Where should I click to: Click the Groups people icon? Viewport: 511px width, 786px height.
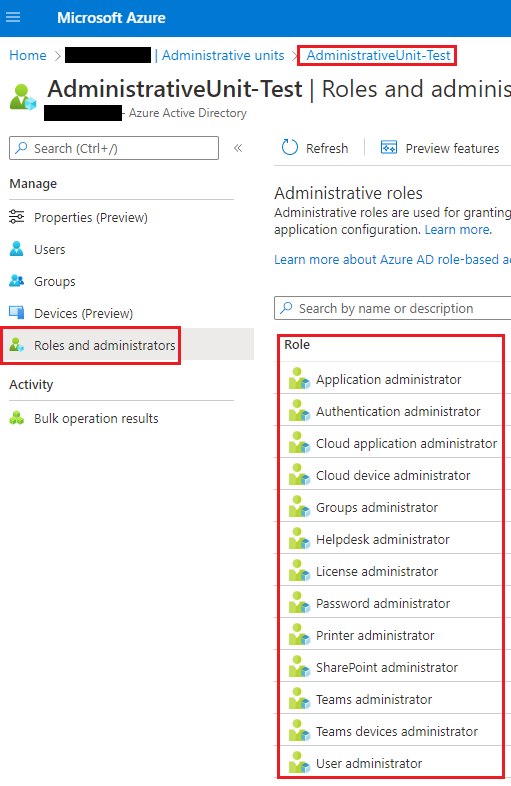[x=17, y=281]
